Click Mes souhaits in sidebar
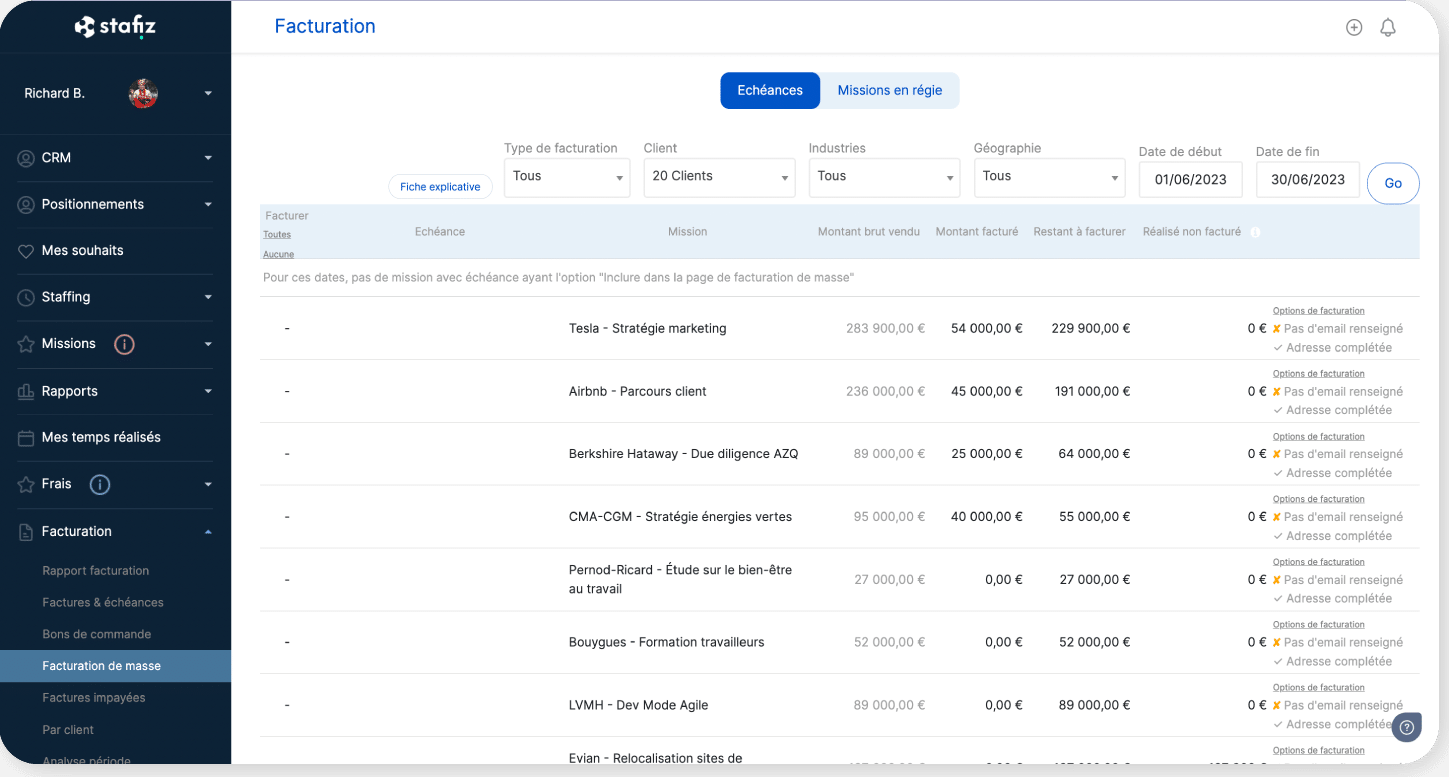This screenshot has width=1449, height=777. point(82,251)
